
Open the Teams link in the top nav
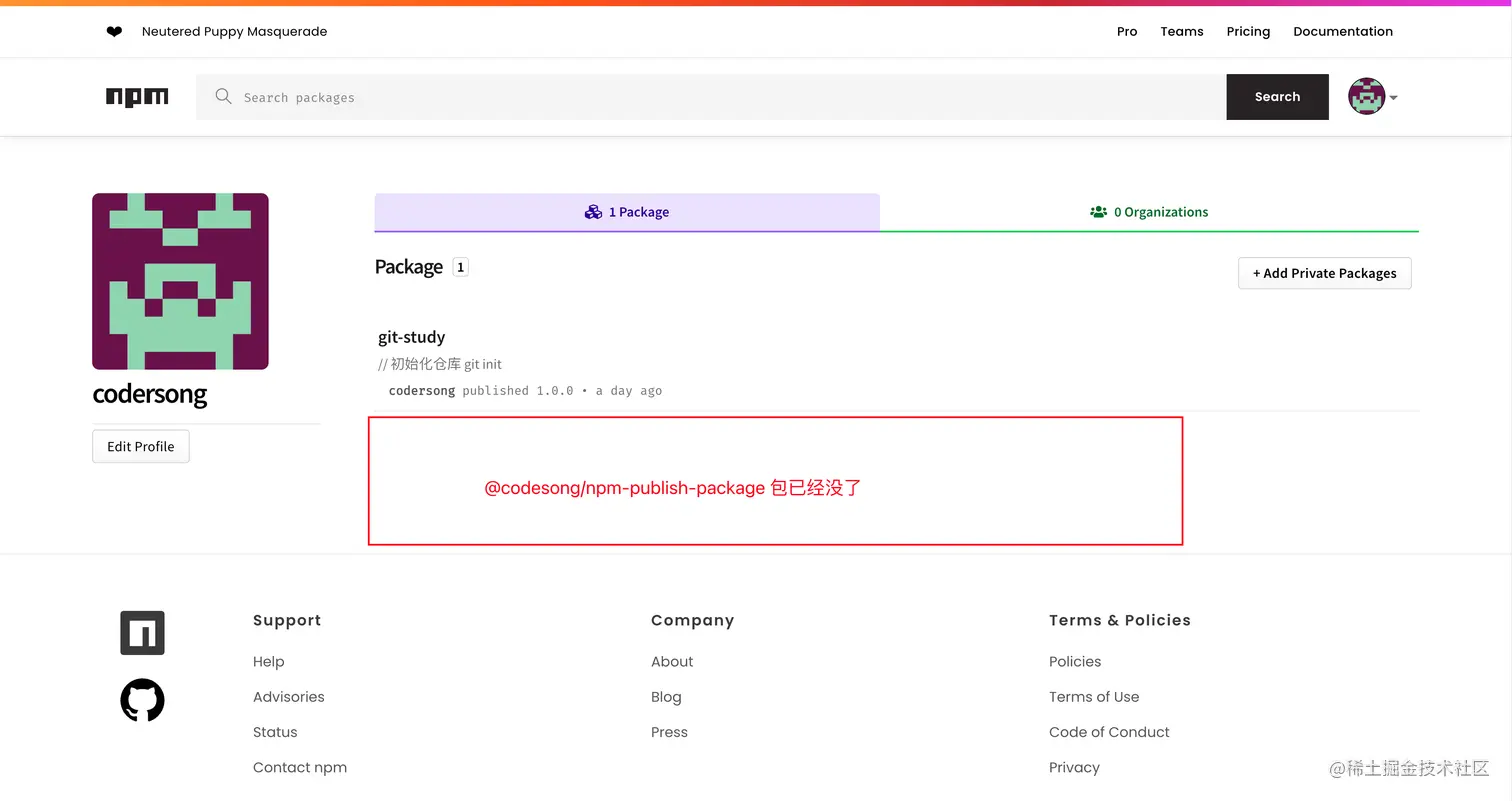point(1182,32)
